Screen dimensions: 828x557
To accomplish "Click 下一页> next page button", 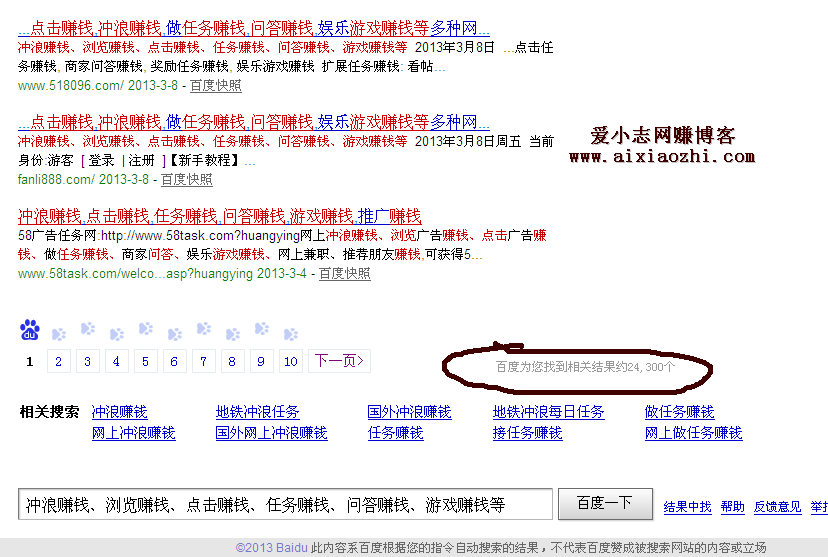I will point(340,361).
